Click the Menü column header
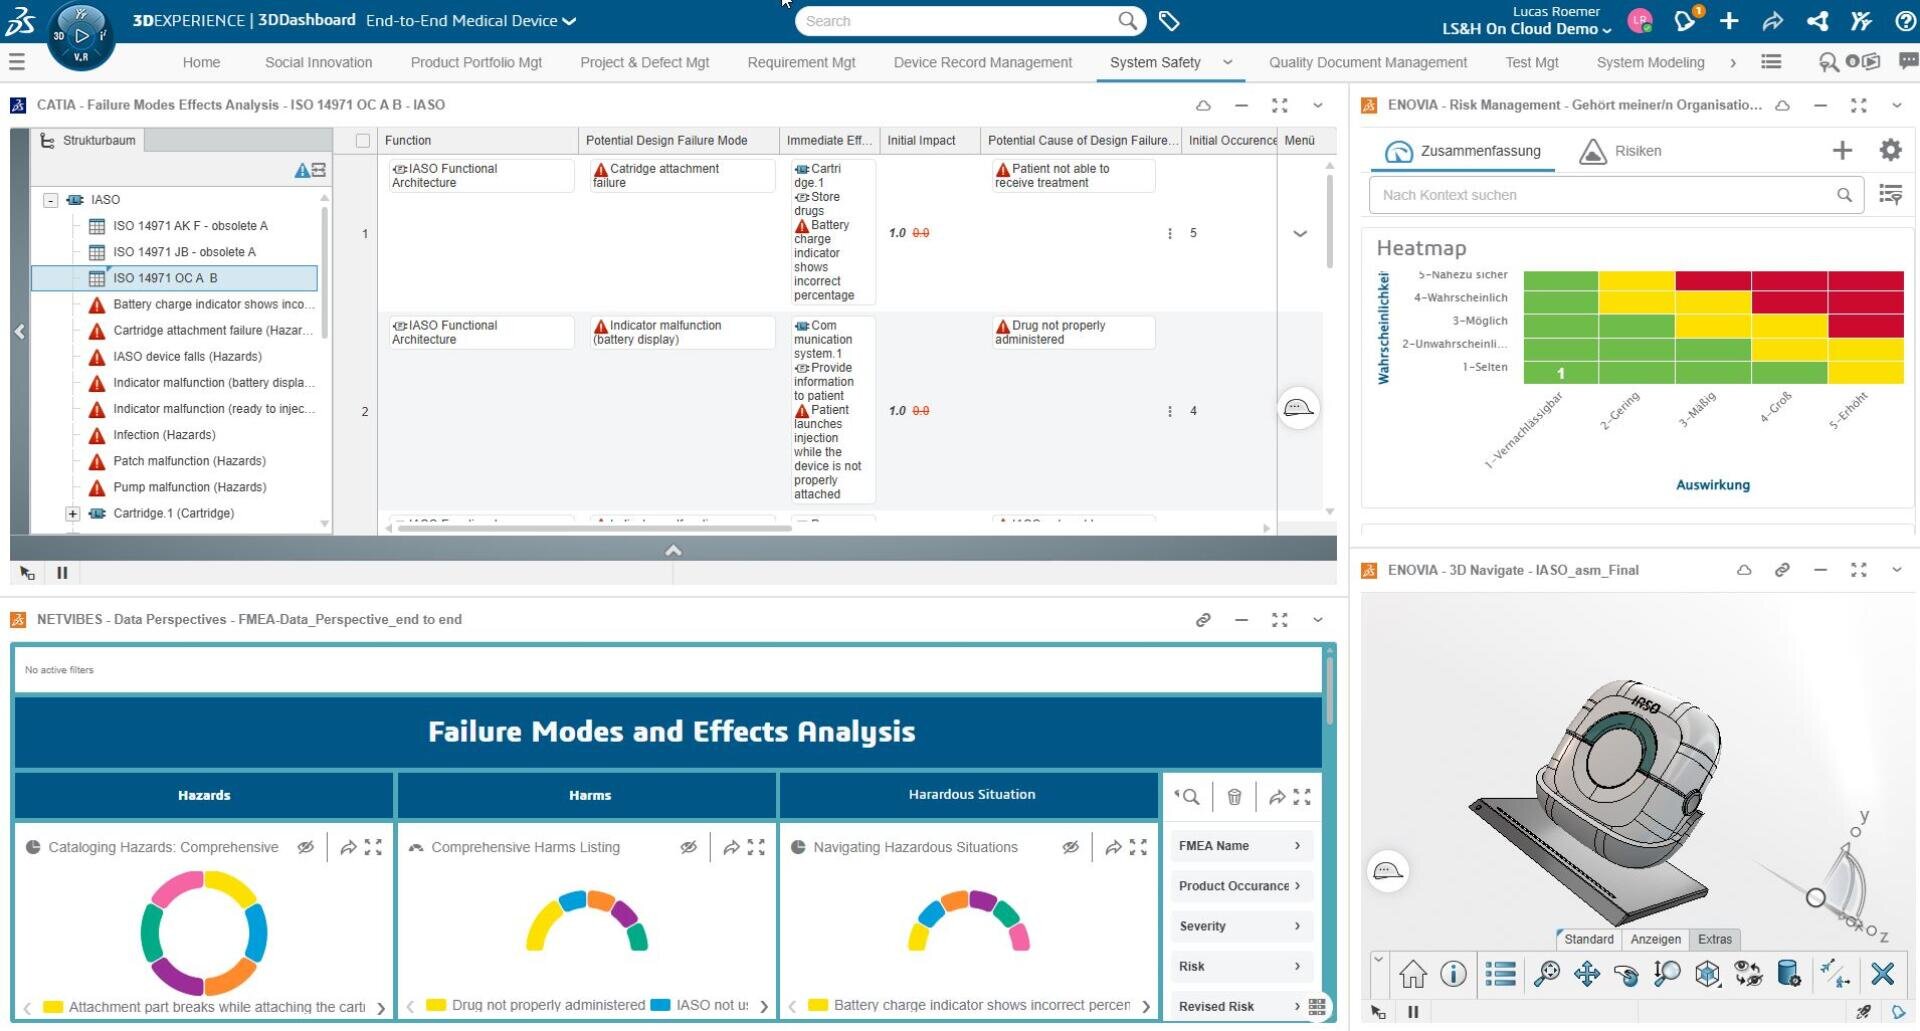Screen dimensions: 1920x1031 coord(1299,141)
